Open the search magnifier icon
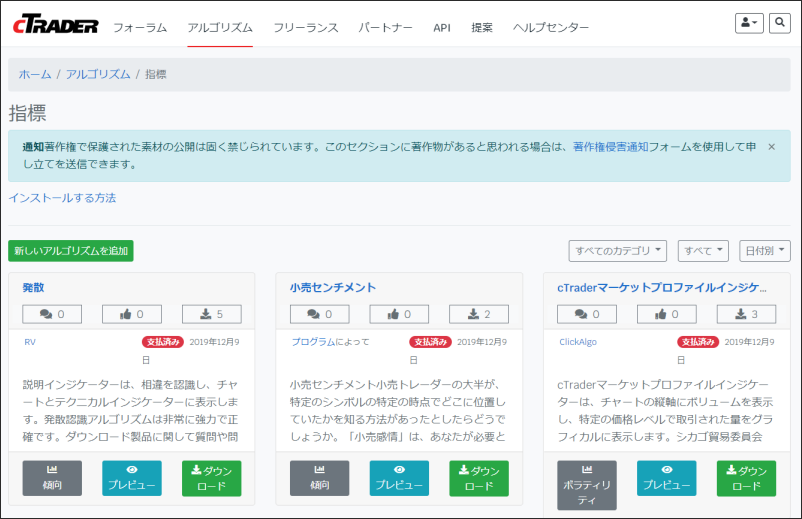The image size is (802, 519). pyautogui.click(x=779, y=22)
